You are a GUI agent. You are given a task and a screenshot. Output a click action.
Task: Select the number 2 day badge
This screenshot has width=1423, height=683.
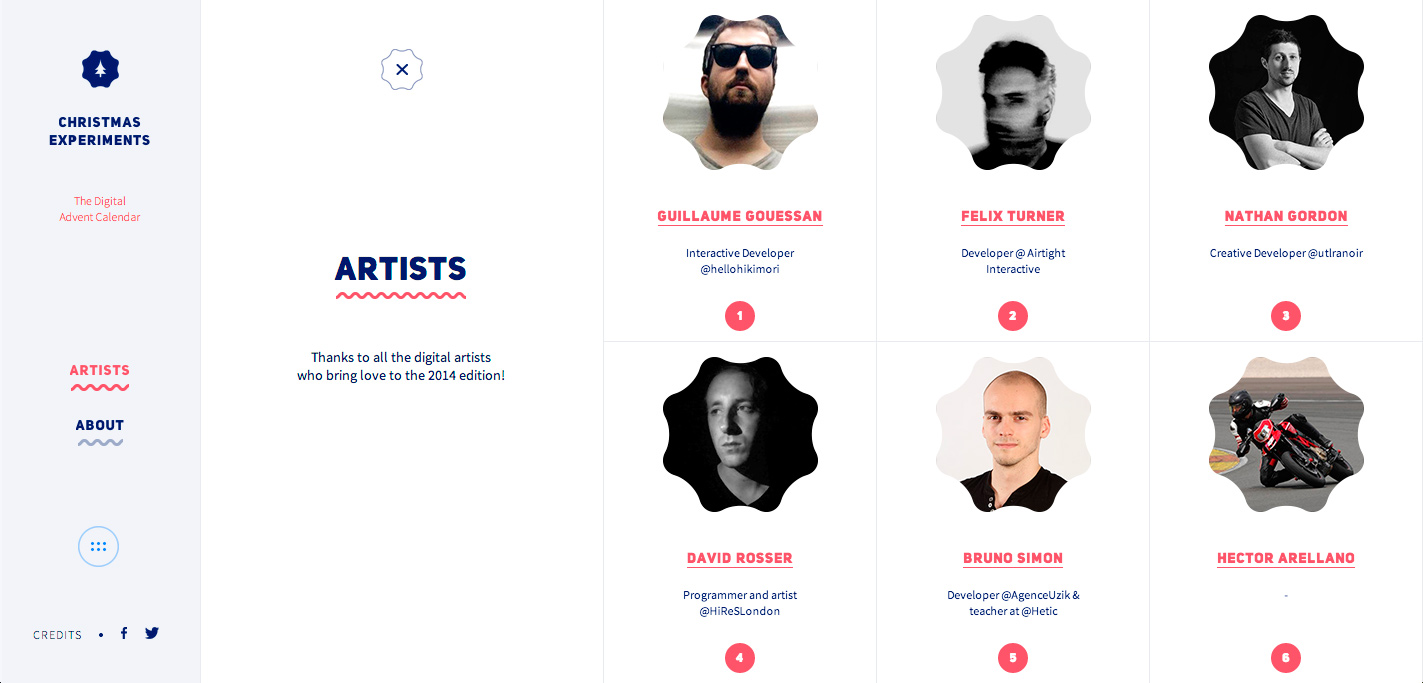pos(1013,316)
